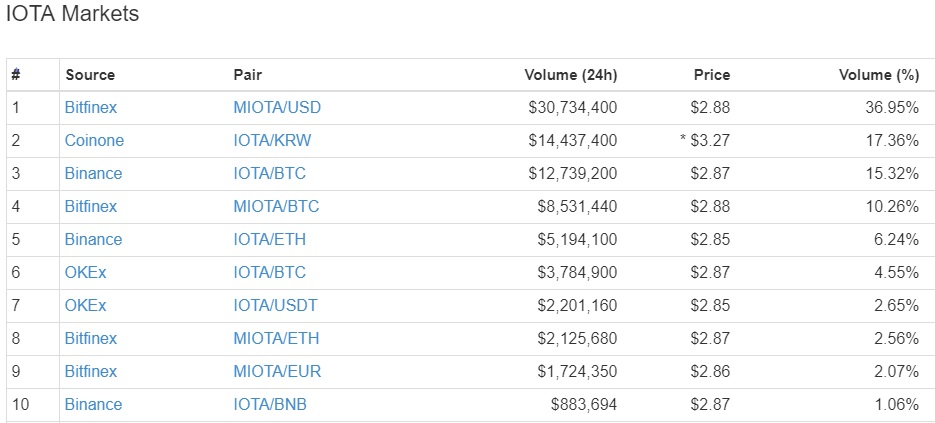
Task: Open the MIOTA/EUR pair link
Action: point(277,372)
